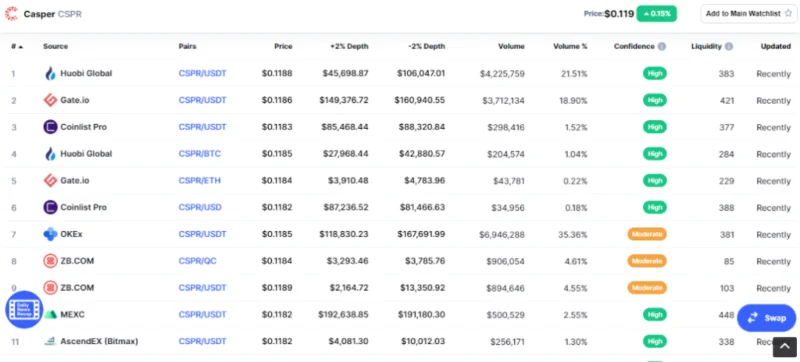The width and height of the screenshot is (800, 362).
Task: Click price $0.1189 in ZB.COM row
Action: coord(277,288)
